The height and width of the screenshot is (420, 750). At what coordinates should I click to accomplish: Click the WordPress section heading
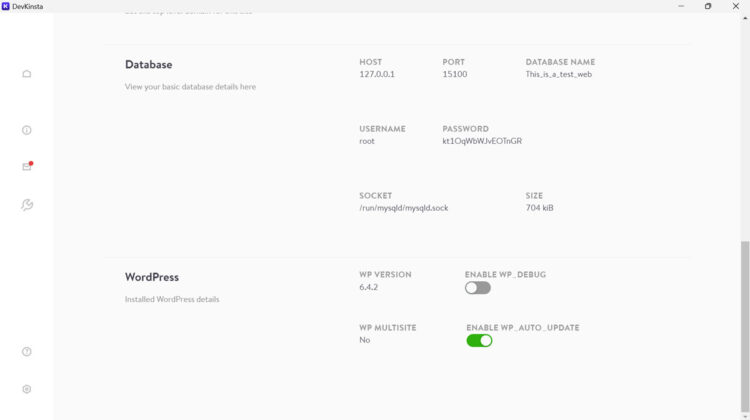pyautogui.click(x=152, y=277)
